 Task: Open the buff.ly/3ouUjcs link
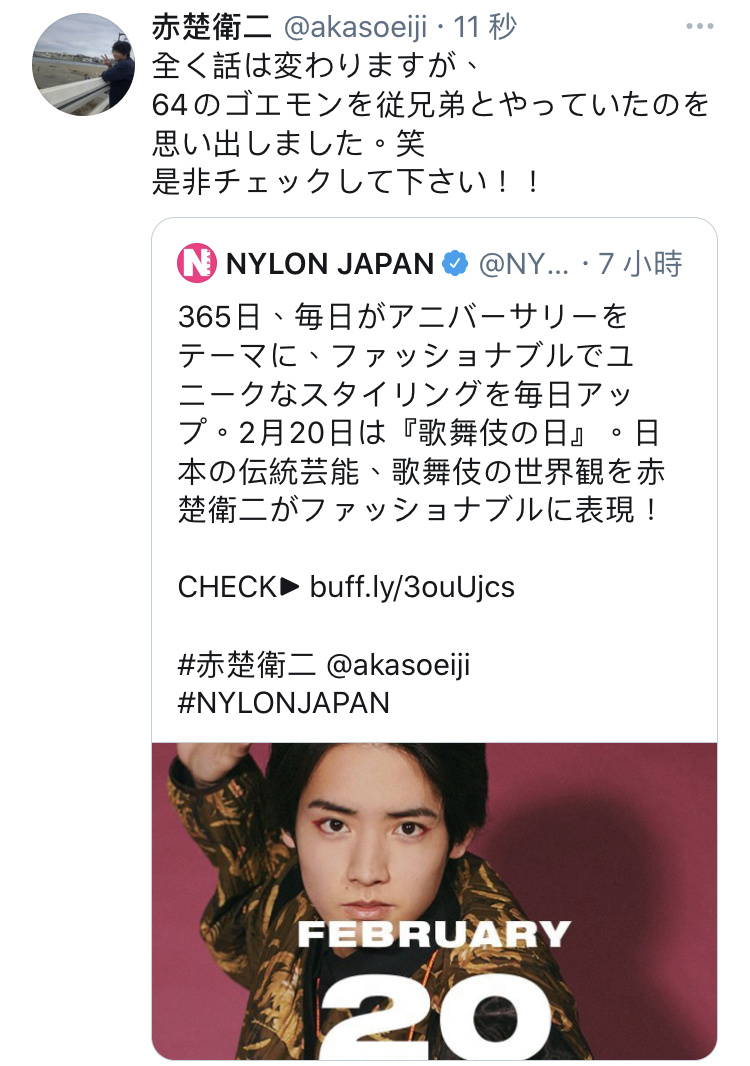(412, 587)
